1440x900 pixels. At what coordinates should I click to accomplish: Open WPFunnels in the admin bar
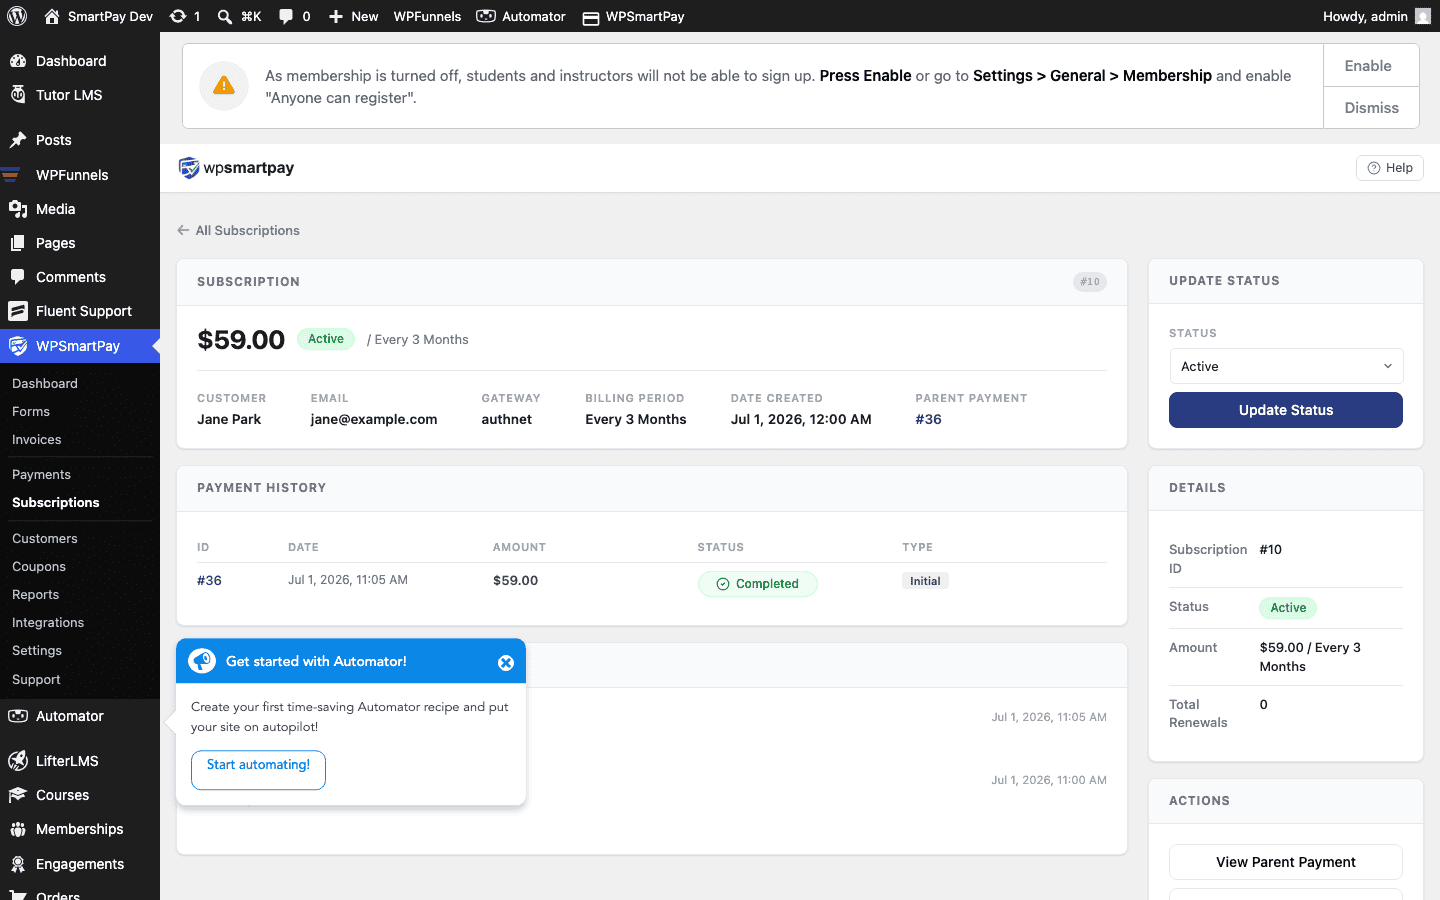427,16
